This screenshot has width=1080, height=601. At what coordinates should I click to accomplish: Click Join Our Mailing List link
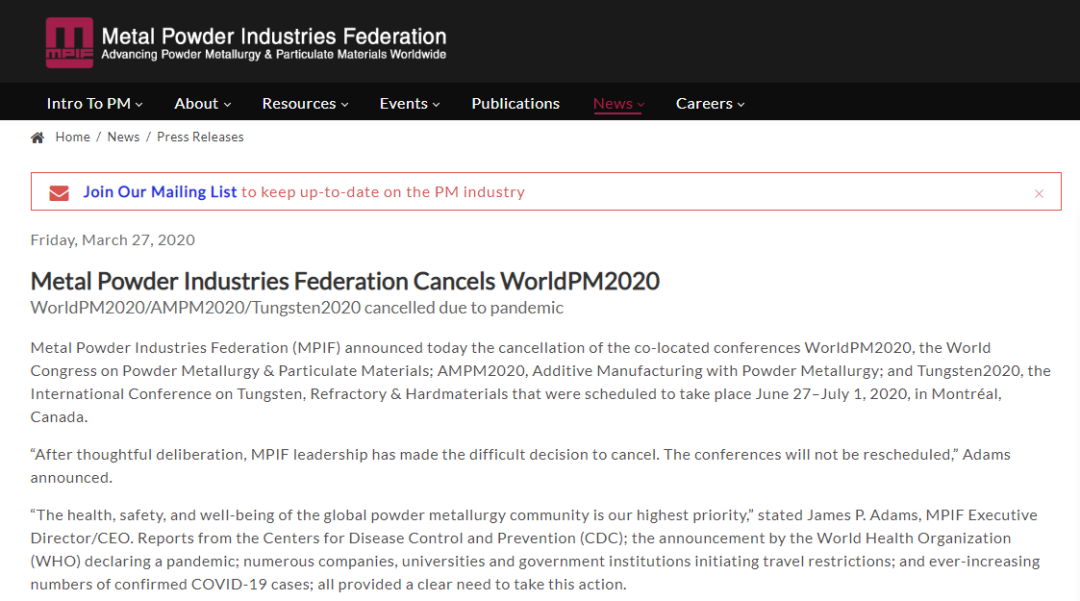[160, 192]
